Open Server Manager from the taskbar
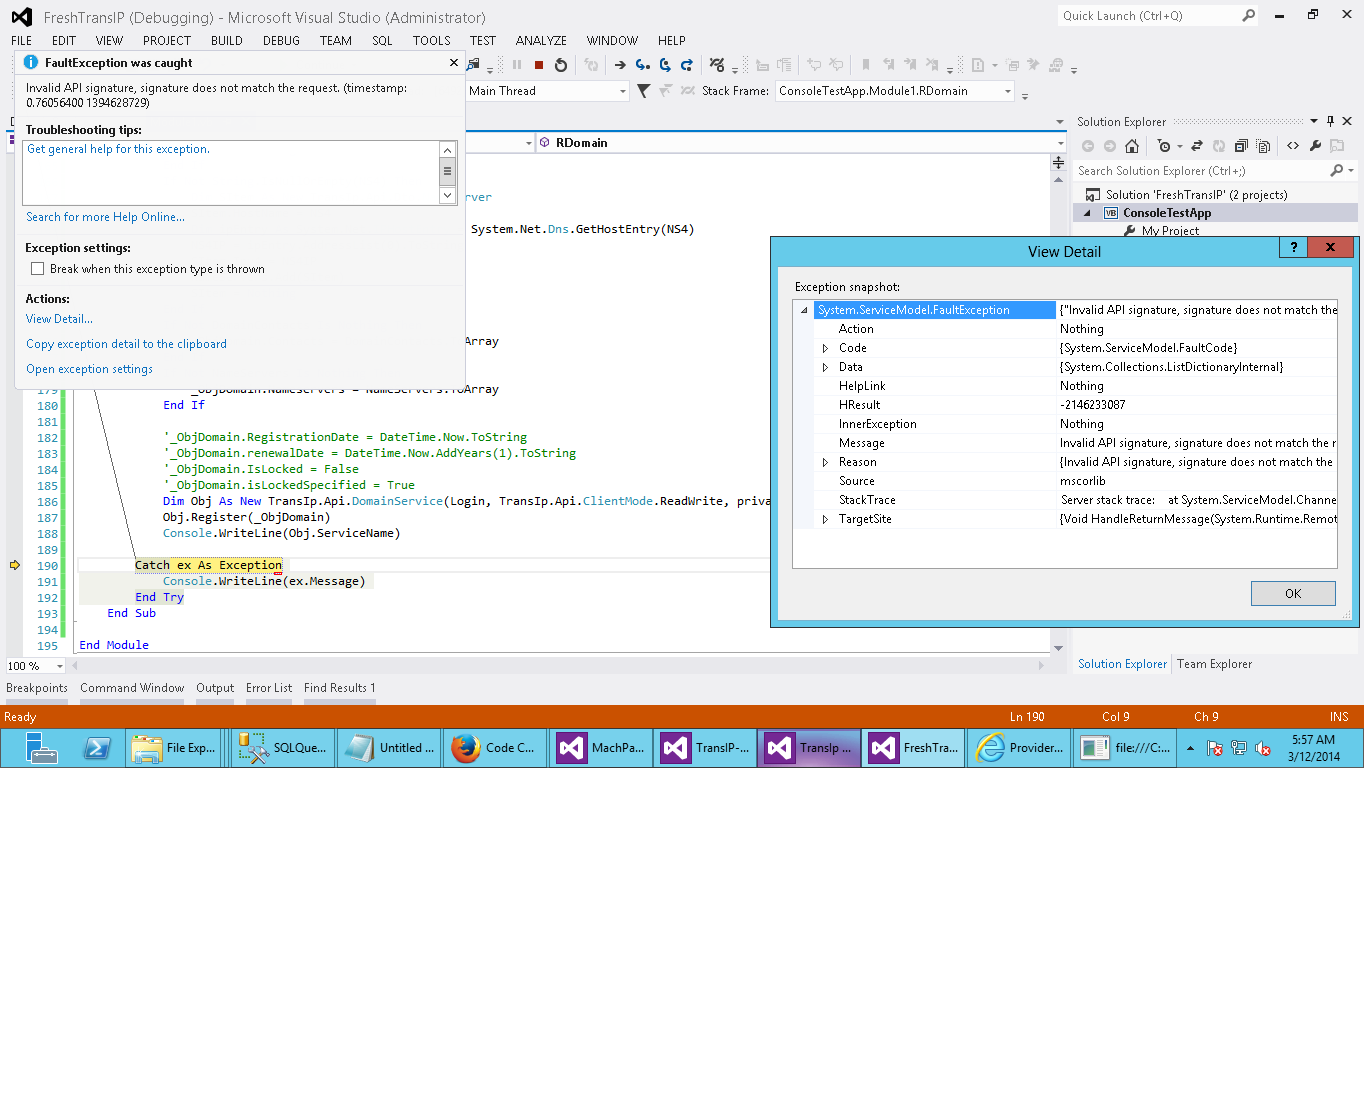The width and height of the screenshot is (1364, 1113). coord(41,748)
